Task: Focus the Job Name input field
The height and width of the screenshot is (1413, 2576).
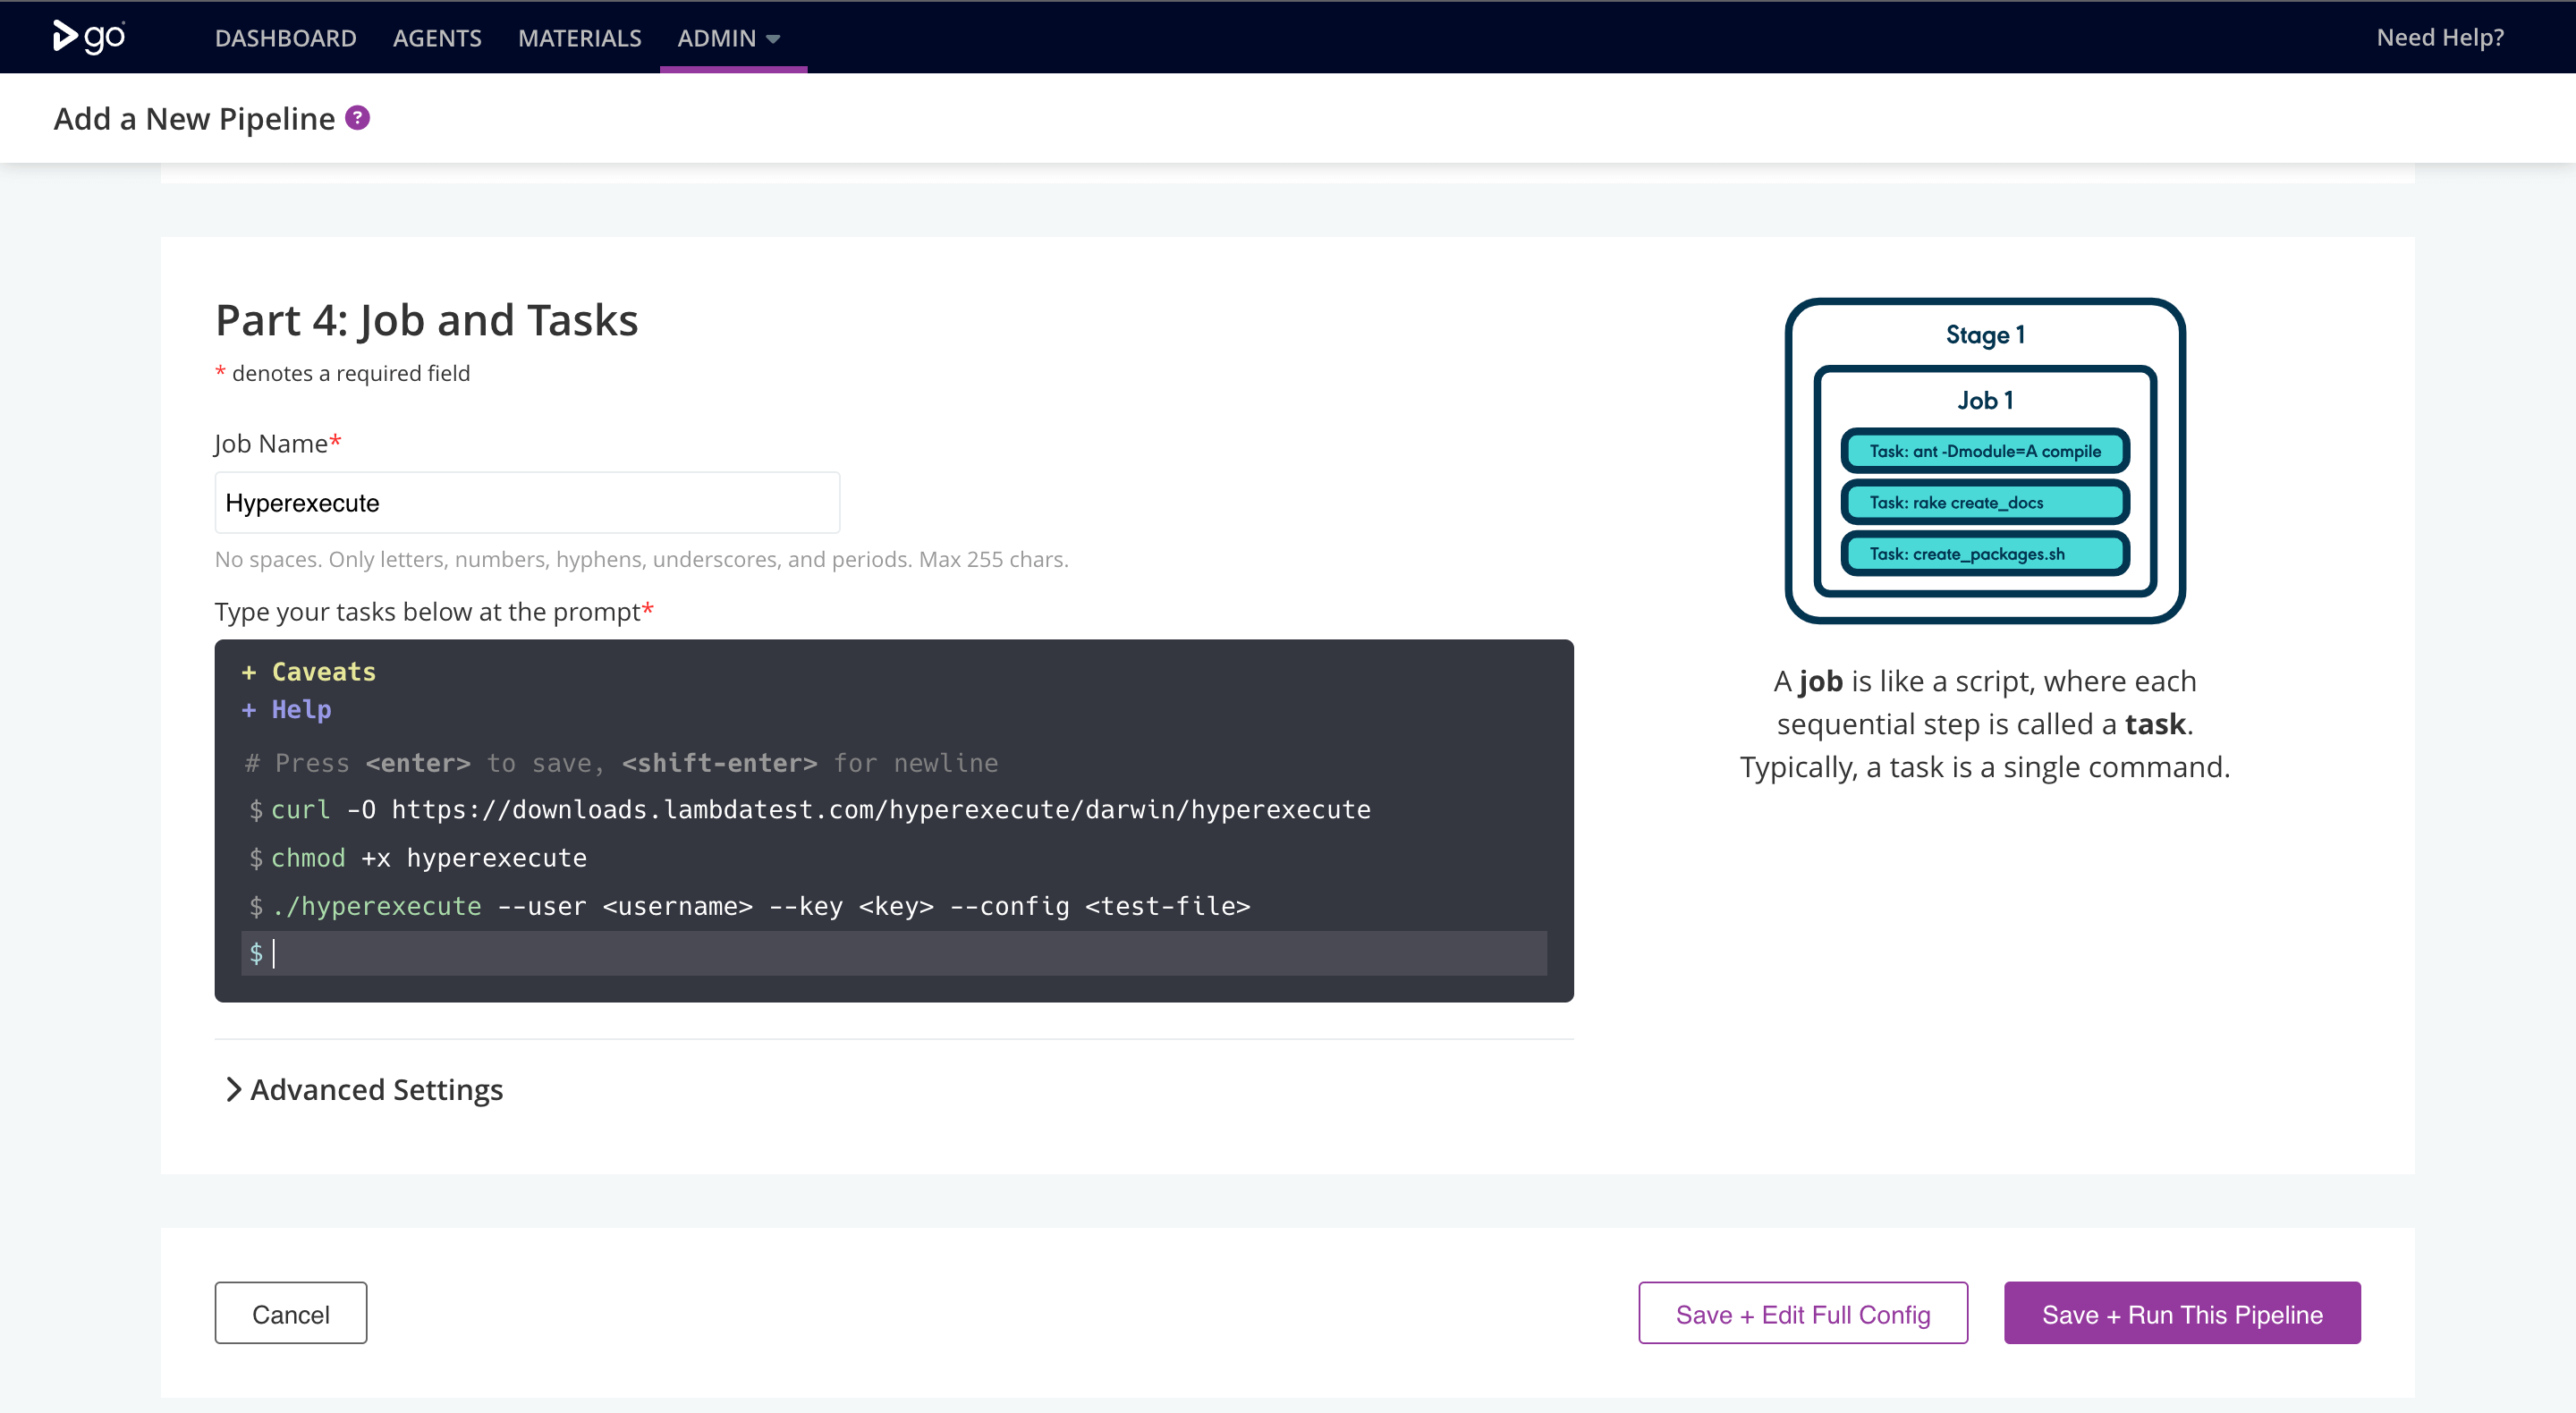Action: 527,503
